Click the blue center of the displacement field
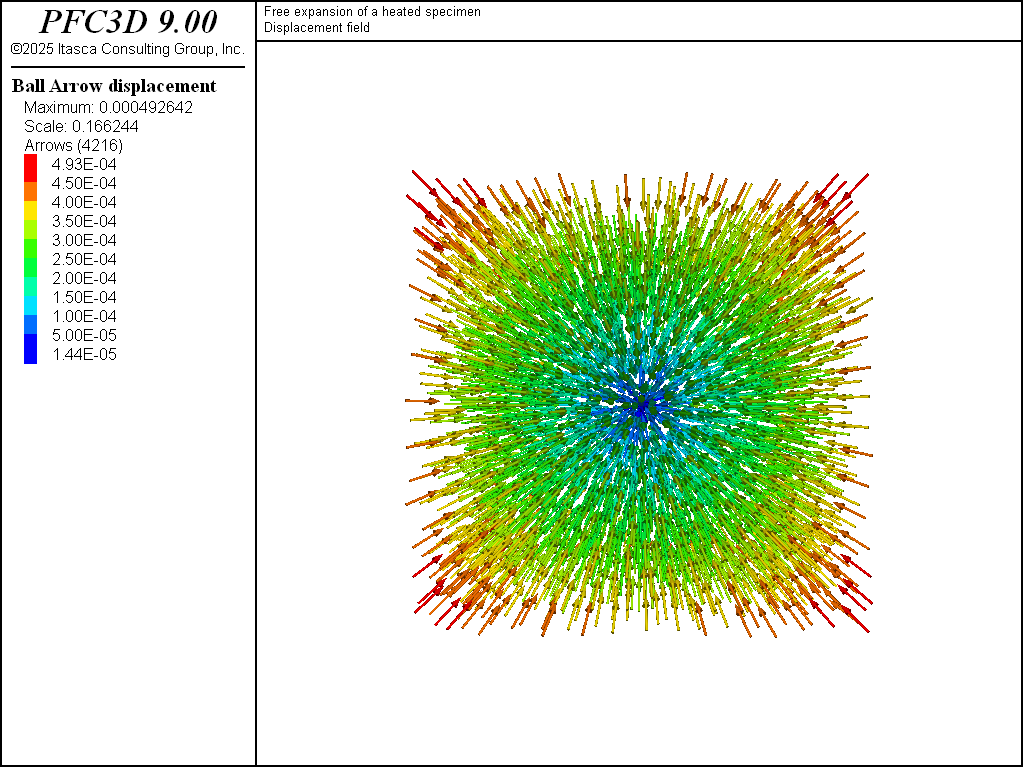This screenshot has height=768, width=1024. point(642,407)
